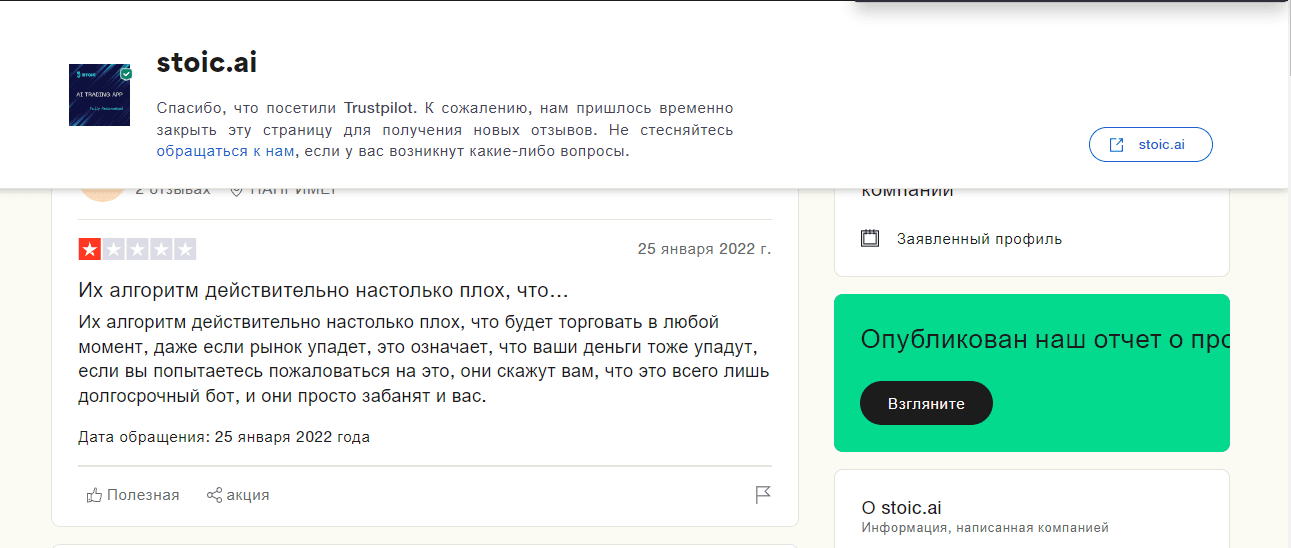Screen dimensions: 1291x548
Task: Click the one-star rating on the review
Action: tap(89, 249)
